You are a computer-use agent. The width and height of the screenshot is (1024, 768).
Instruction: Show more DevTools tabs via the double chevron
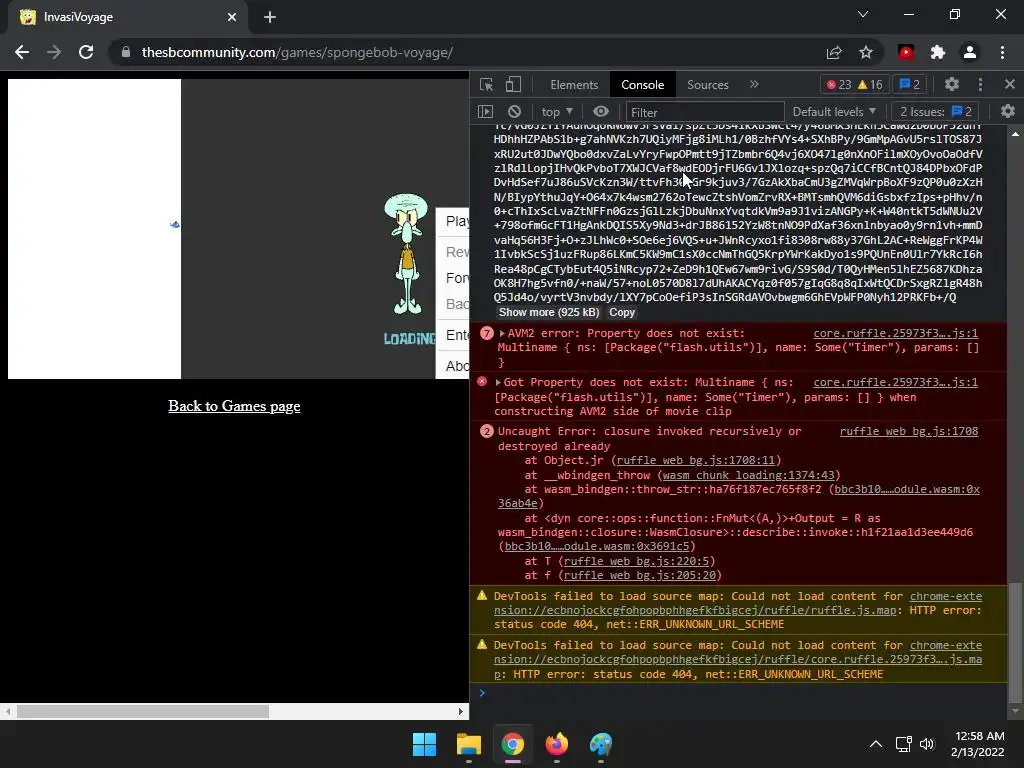tap(754, 84)
